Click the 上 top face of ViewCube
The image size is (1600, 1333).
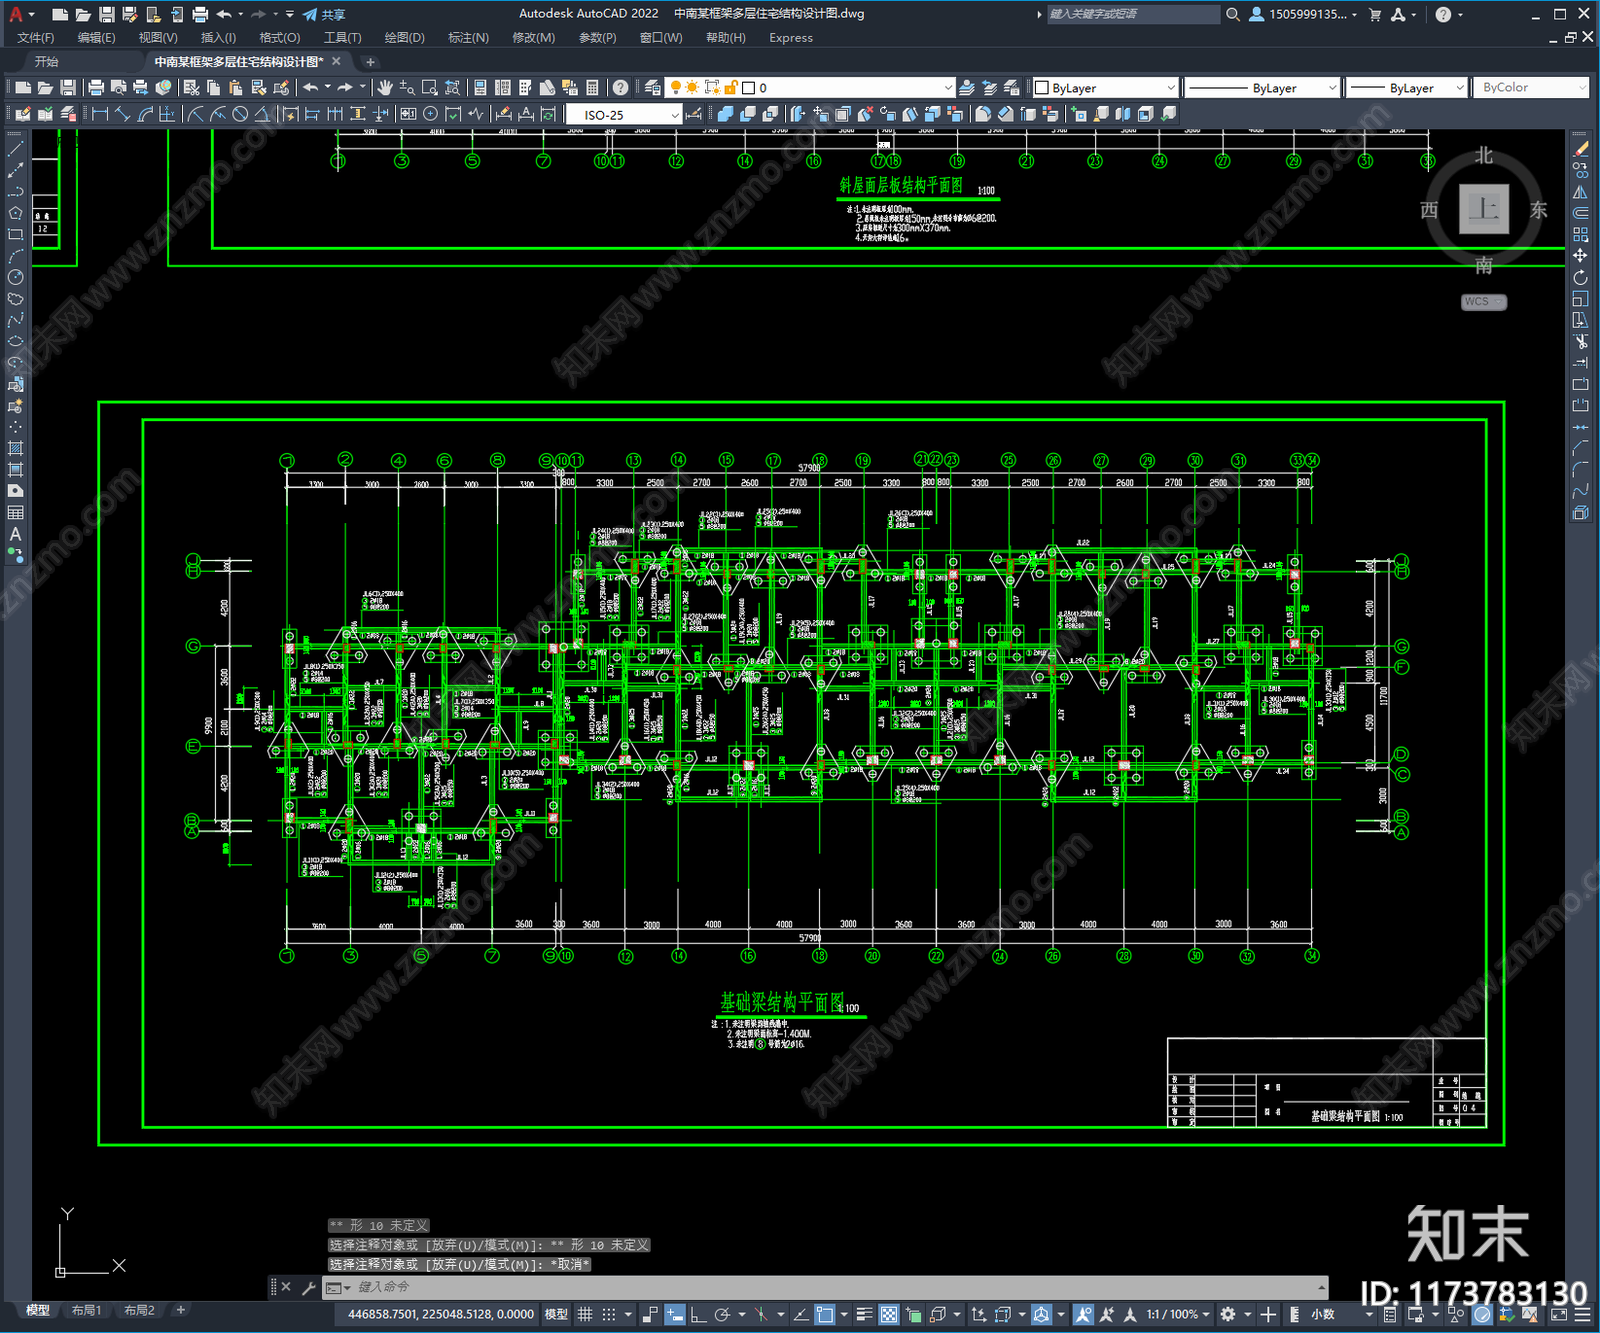pyautogui.click(x=1484, y=209)
